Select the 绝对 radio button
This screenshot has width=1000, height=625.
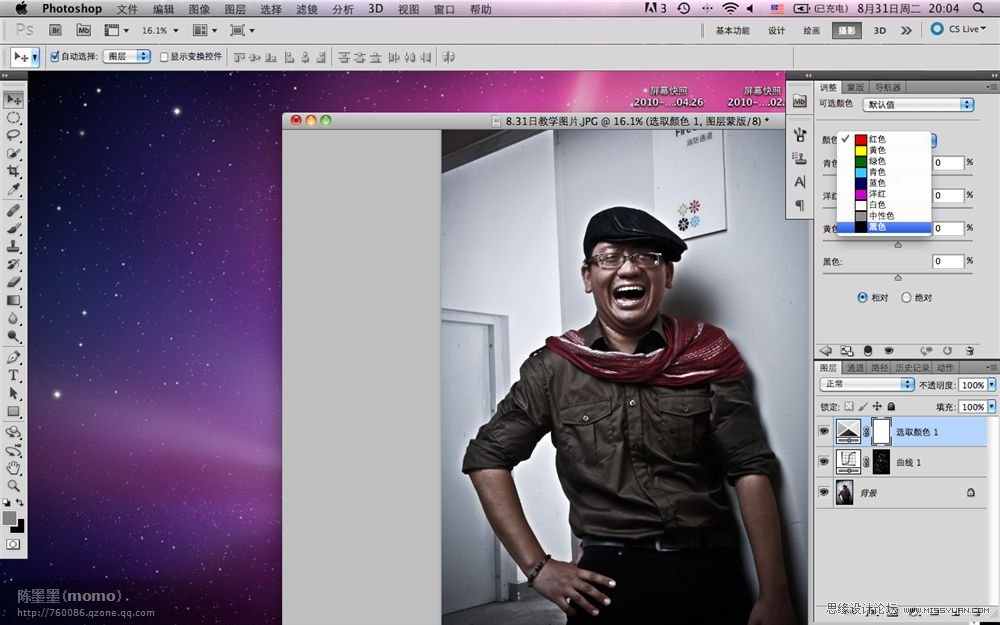pyautogui.click(x=906, y=297)
